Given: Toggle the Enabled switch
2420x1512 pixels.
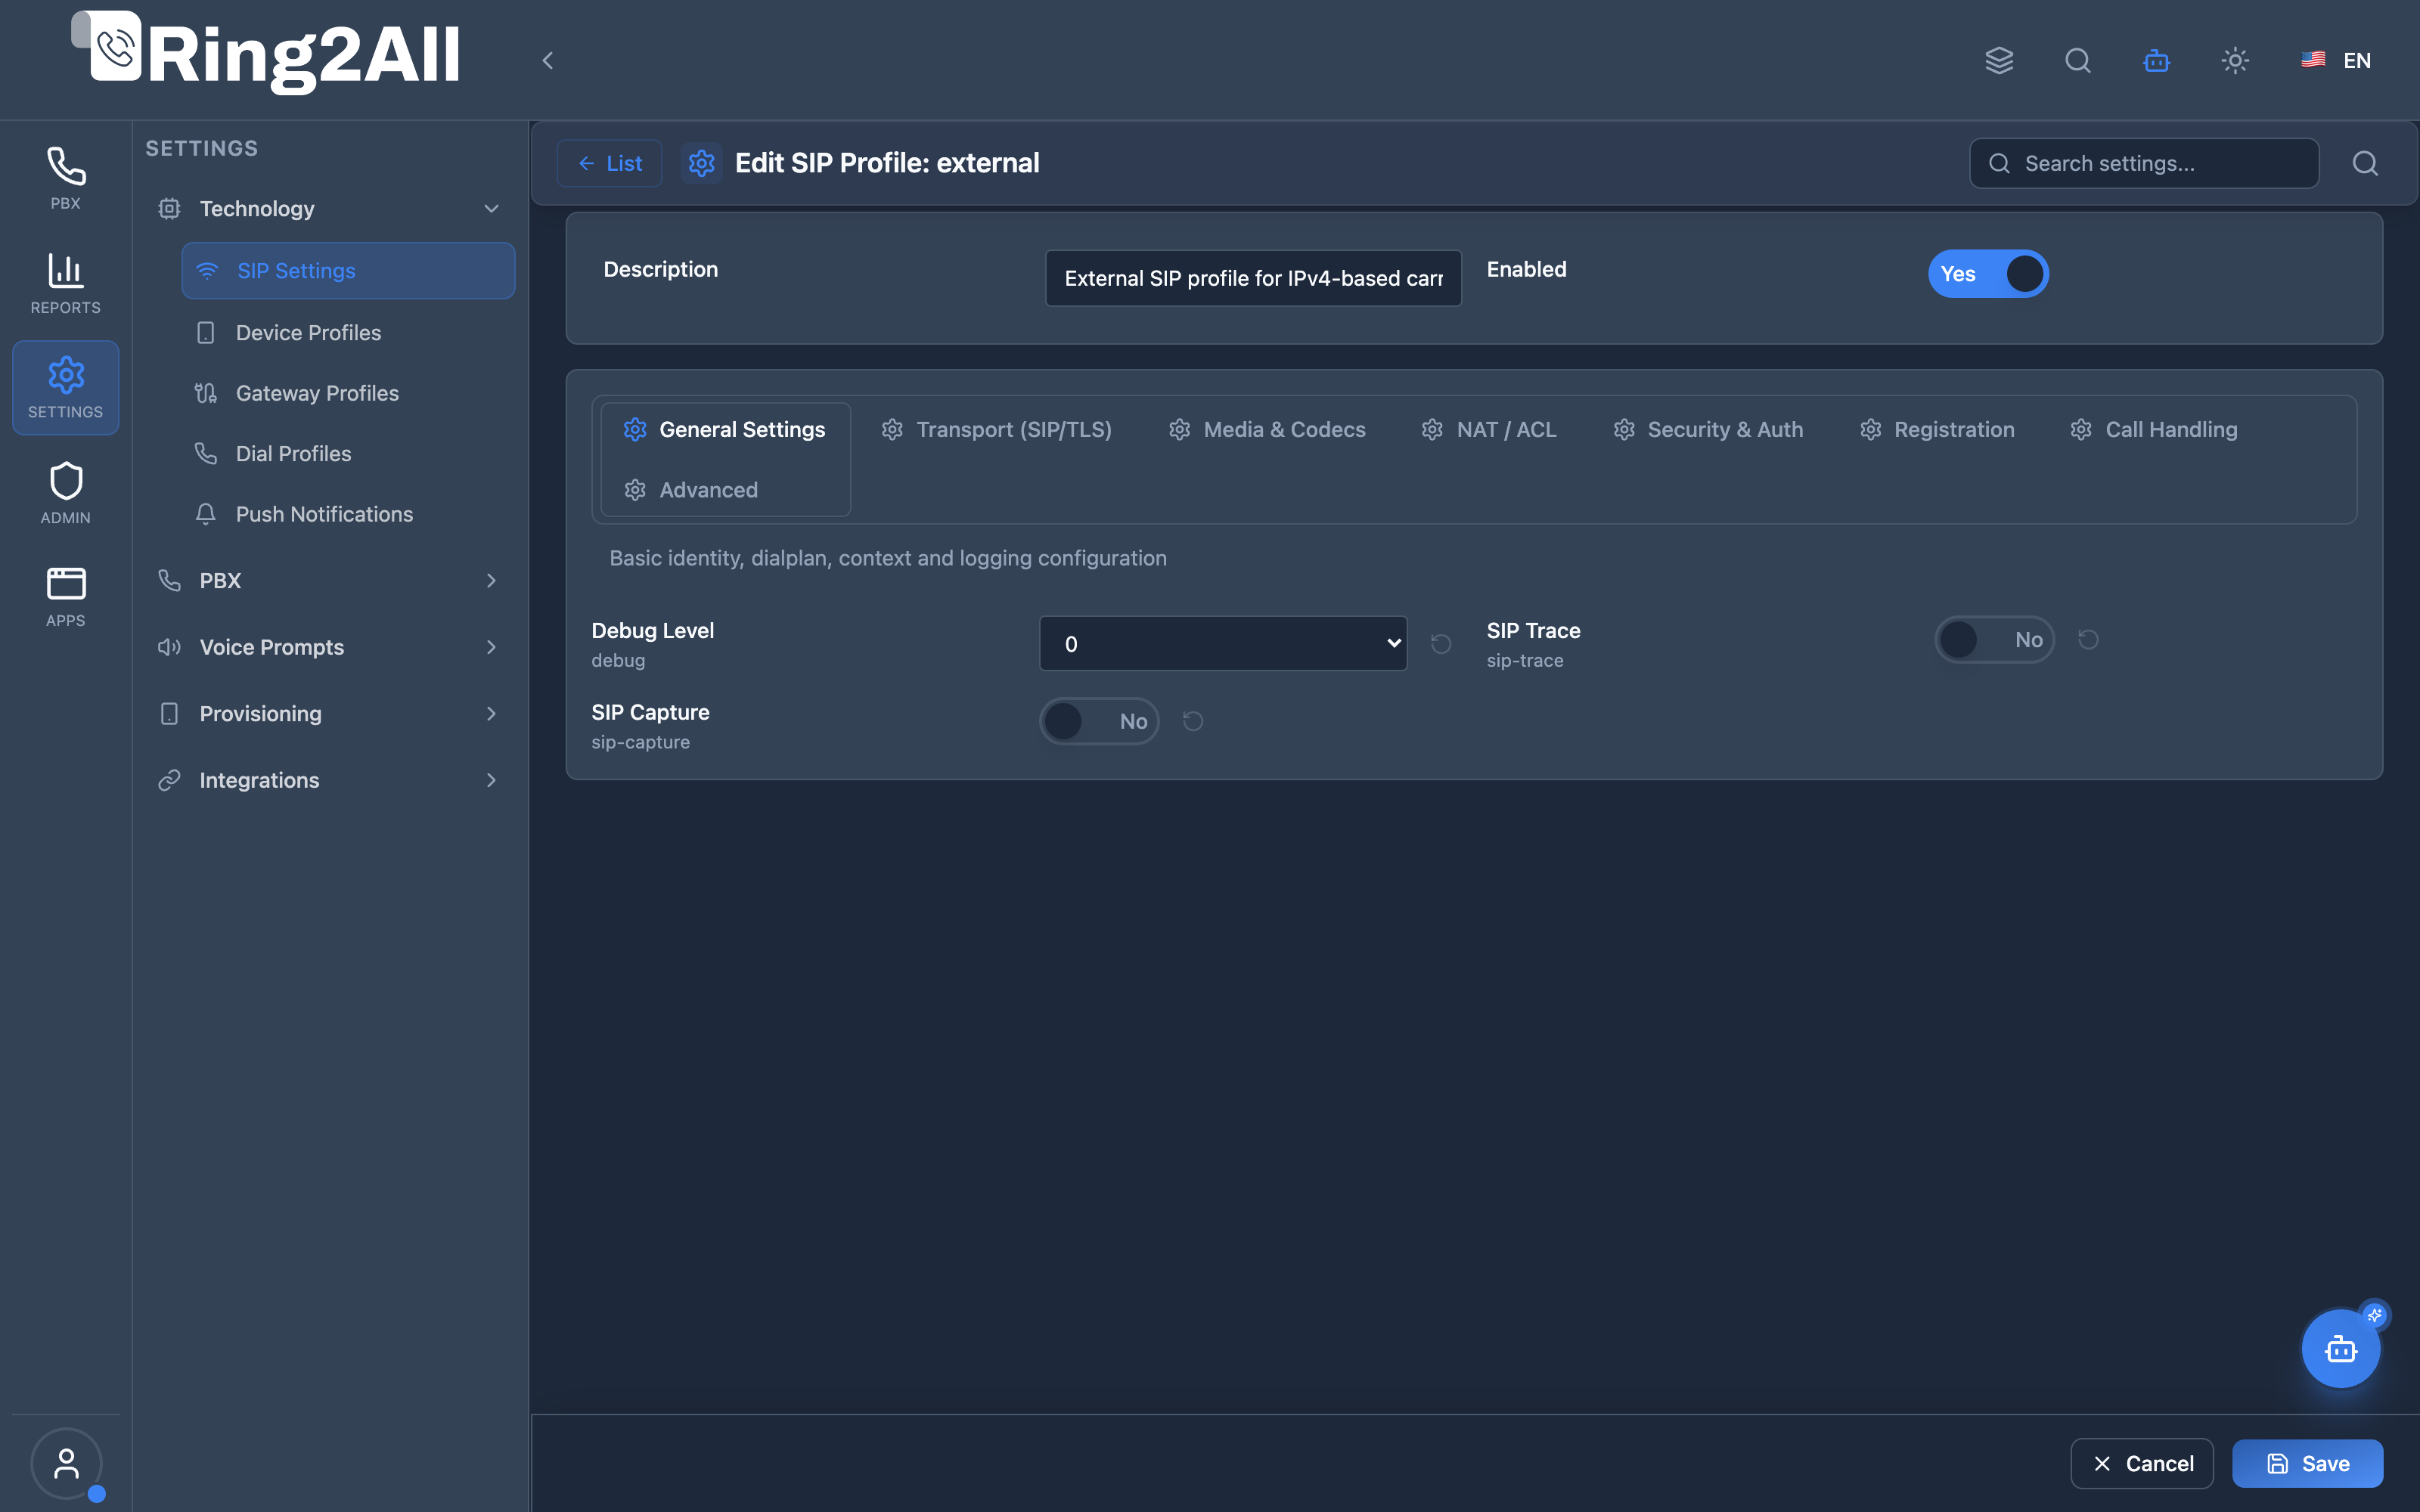Looking at the screenshot, I should pyautogui.click(x=1988, y=274).
